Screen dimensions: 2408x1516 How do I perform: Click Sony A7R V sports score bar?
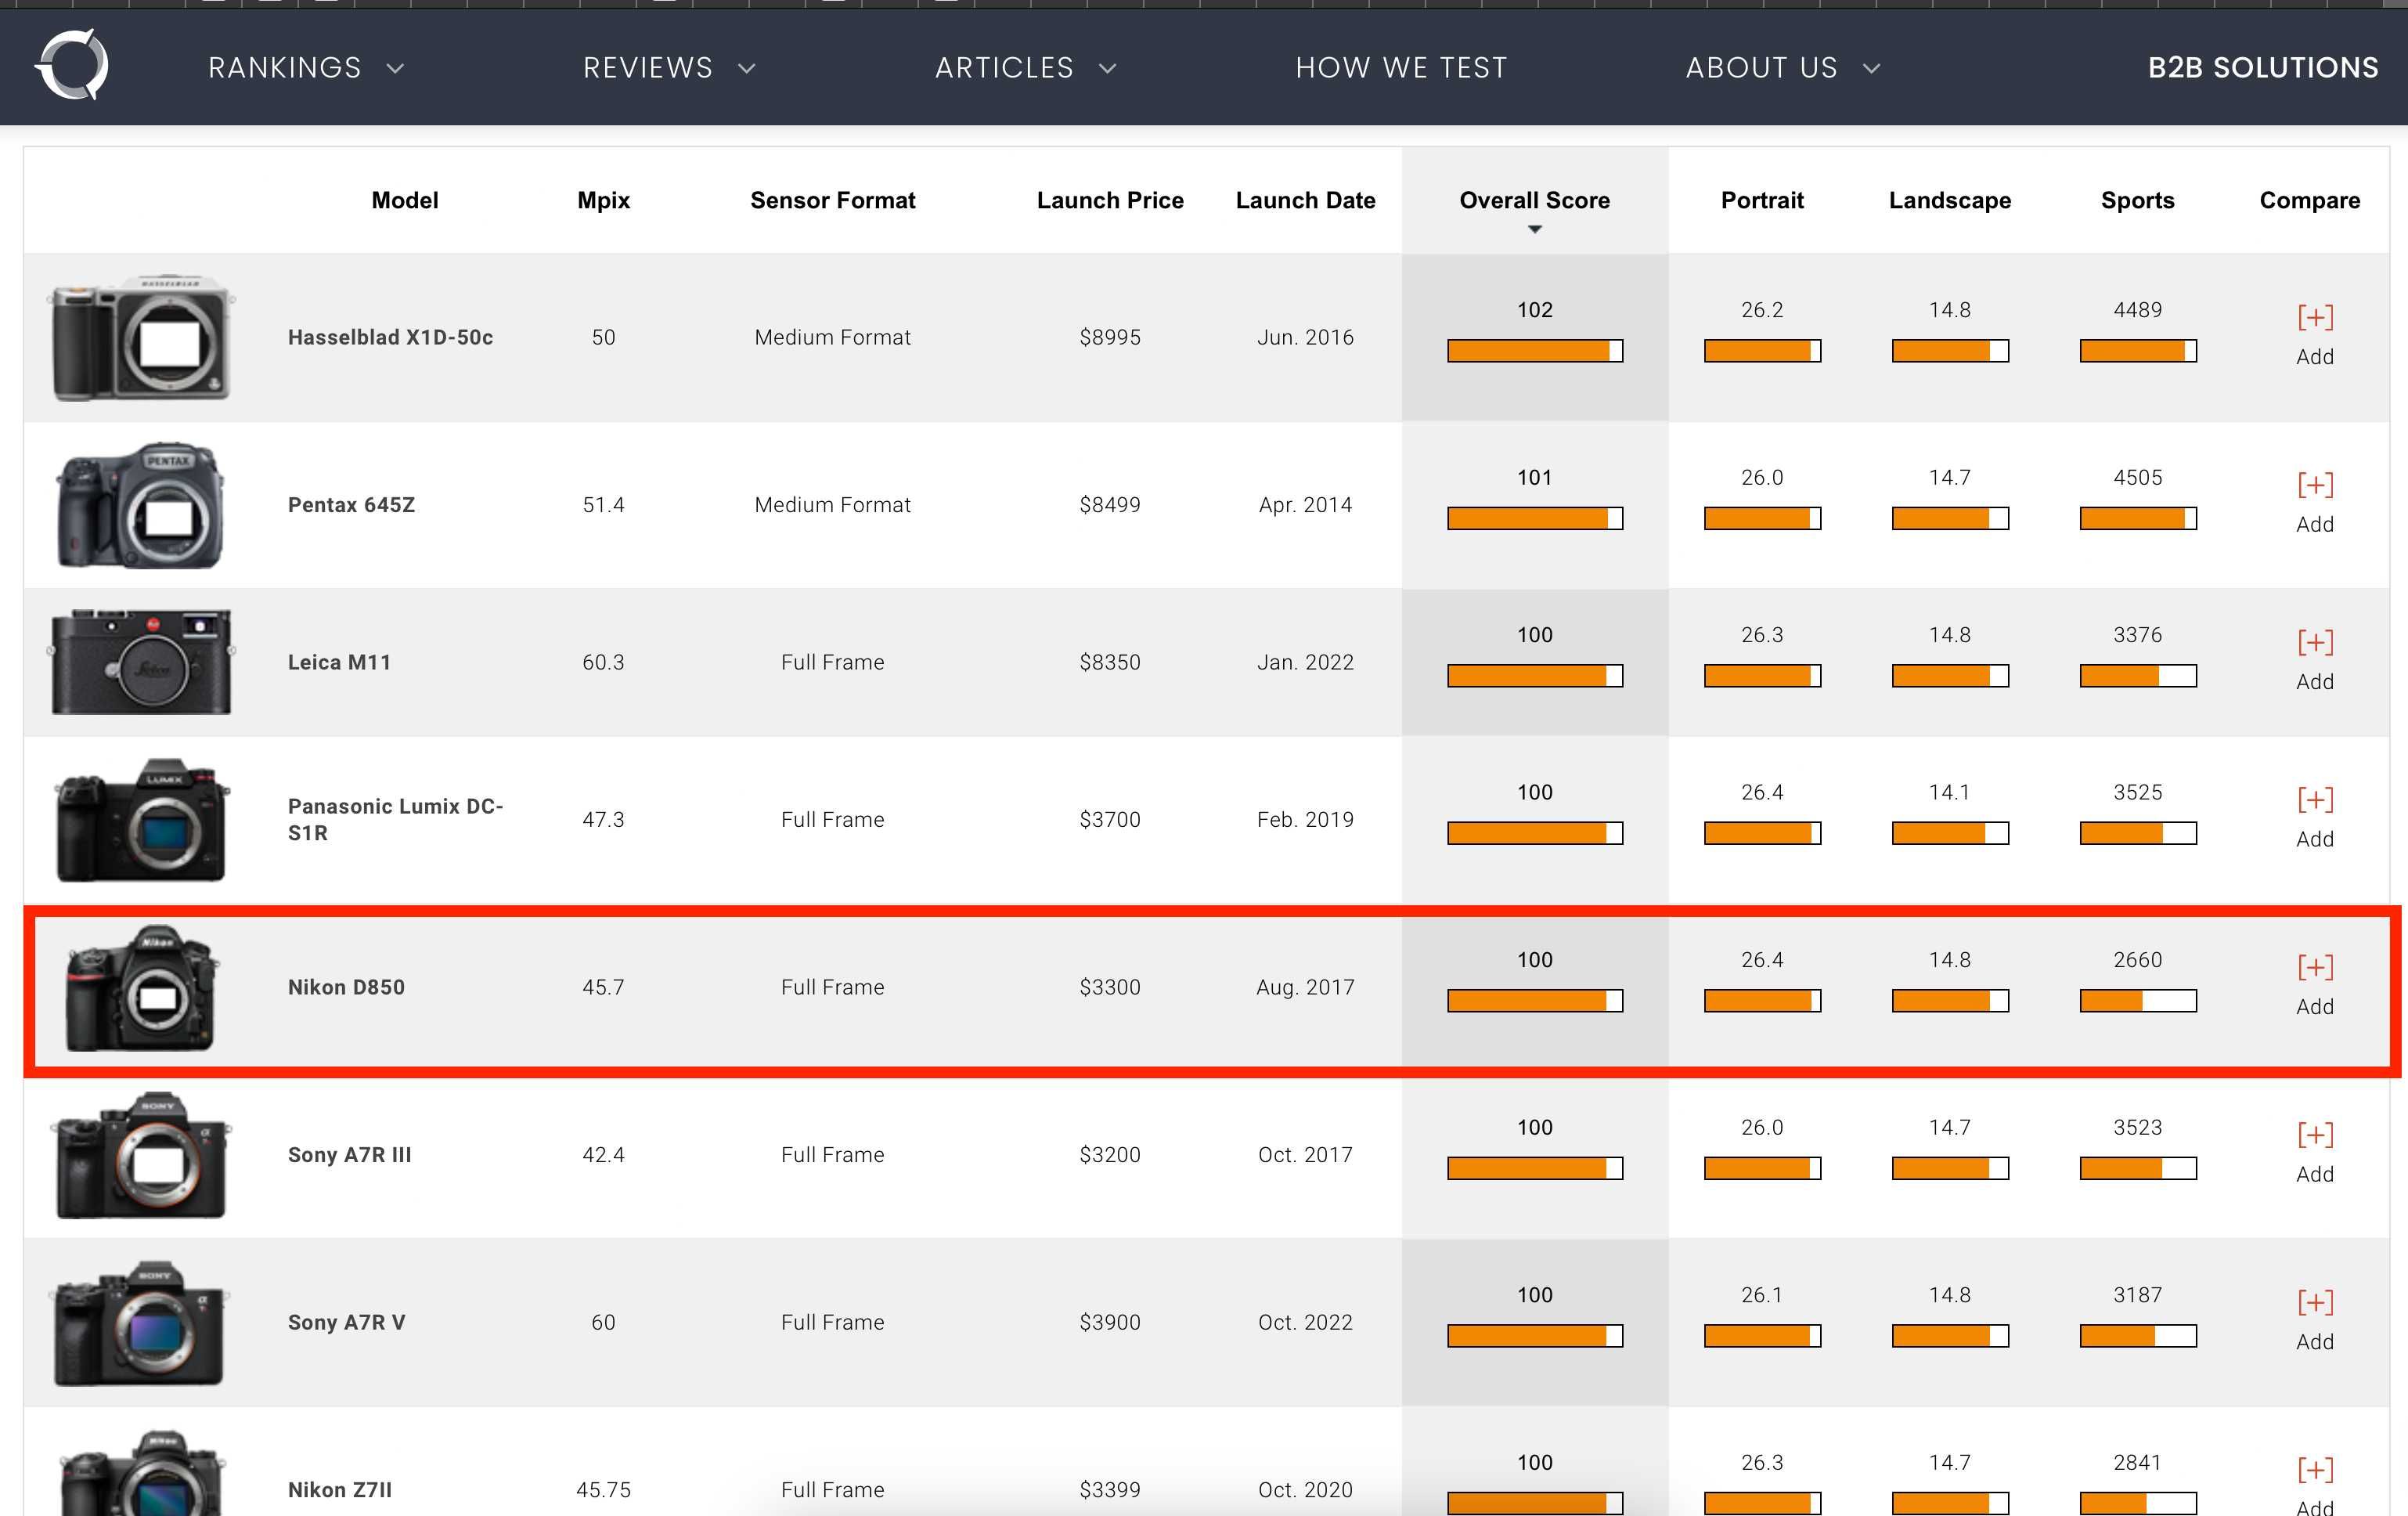2137,1336
